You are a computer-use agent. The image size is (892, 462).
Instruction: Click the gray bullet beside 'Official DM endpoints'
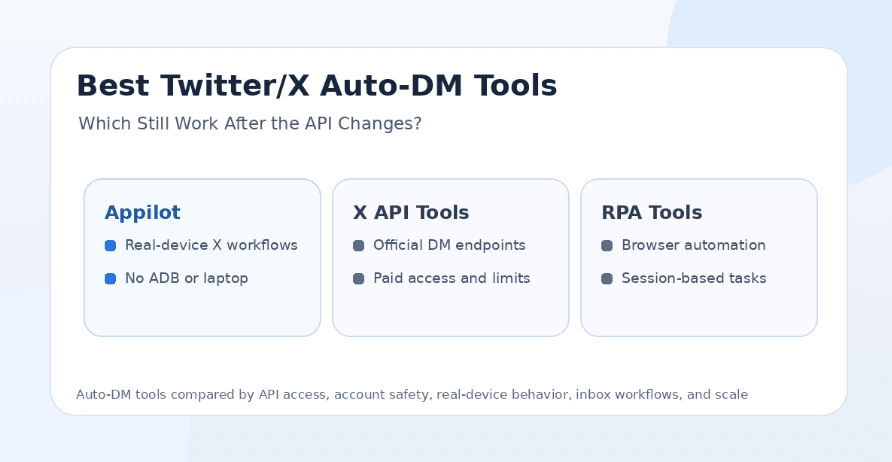pos(358,246)
